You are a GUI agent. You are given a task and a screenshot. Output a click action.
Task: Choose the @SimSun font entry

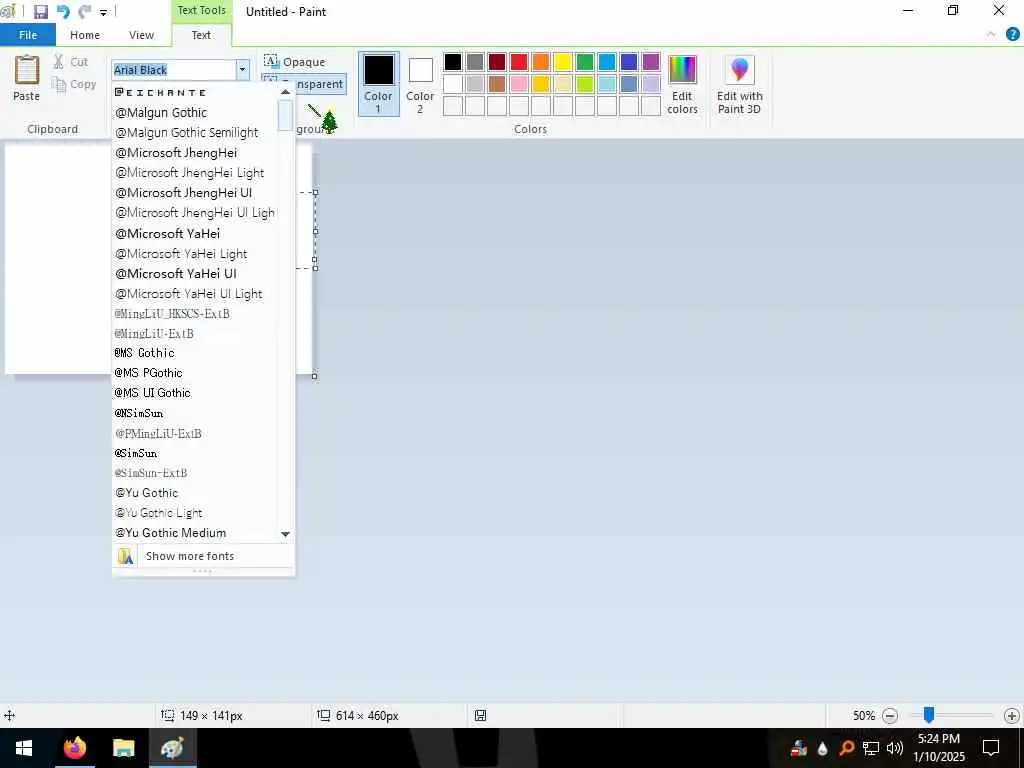click(195, 453)
